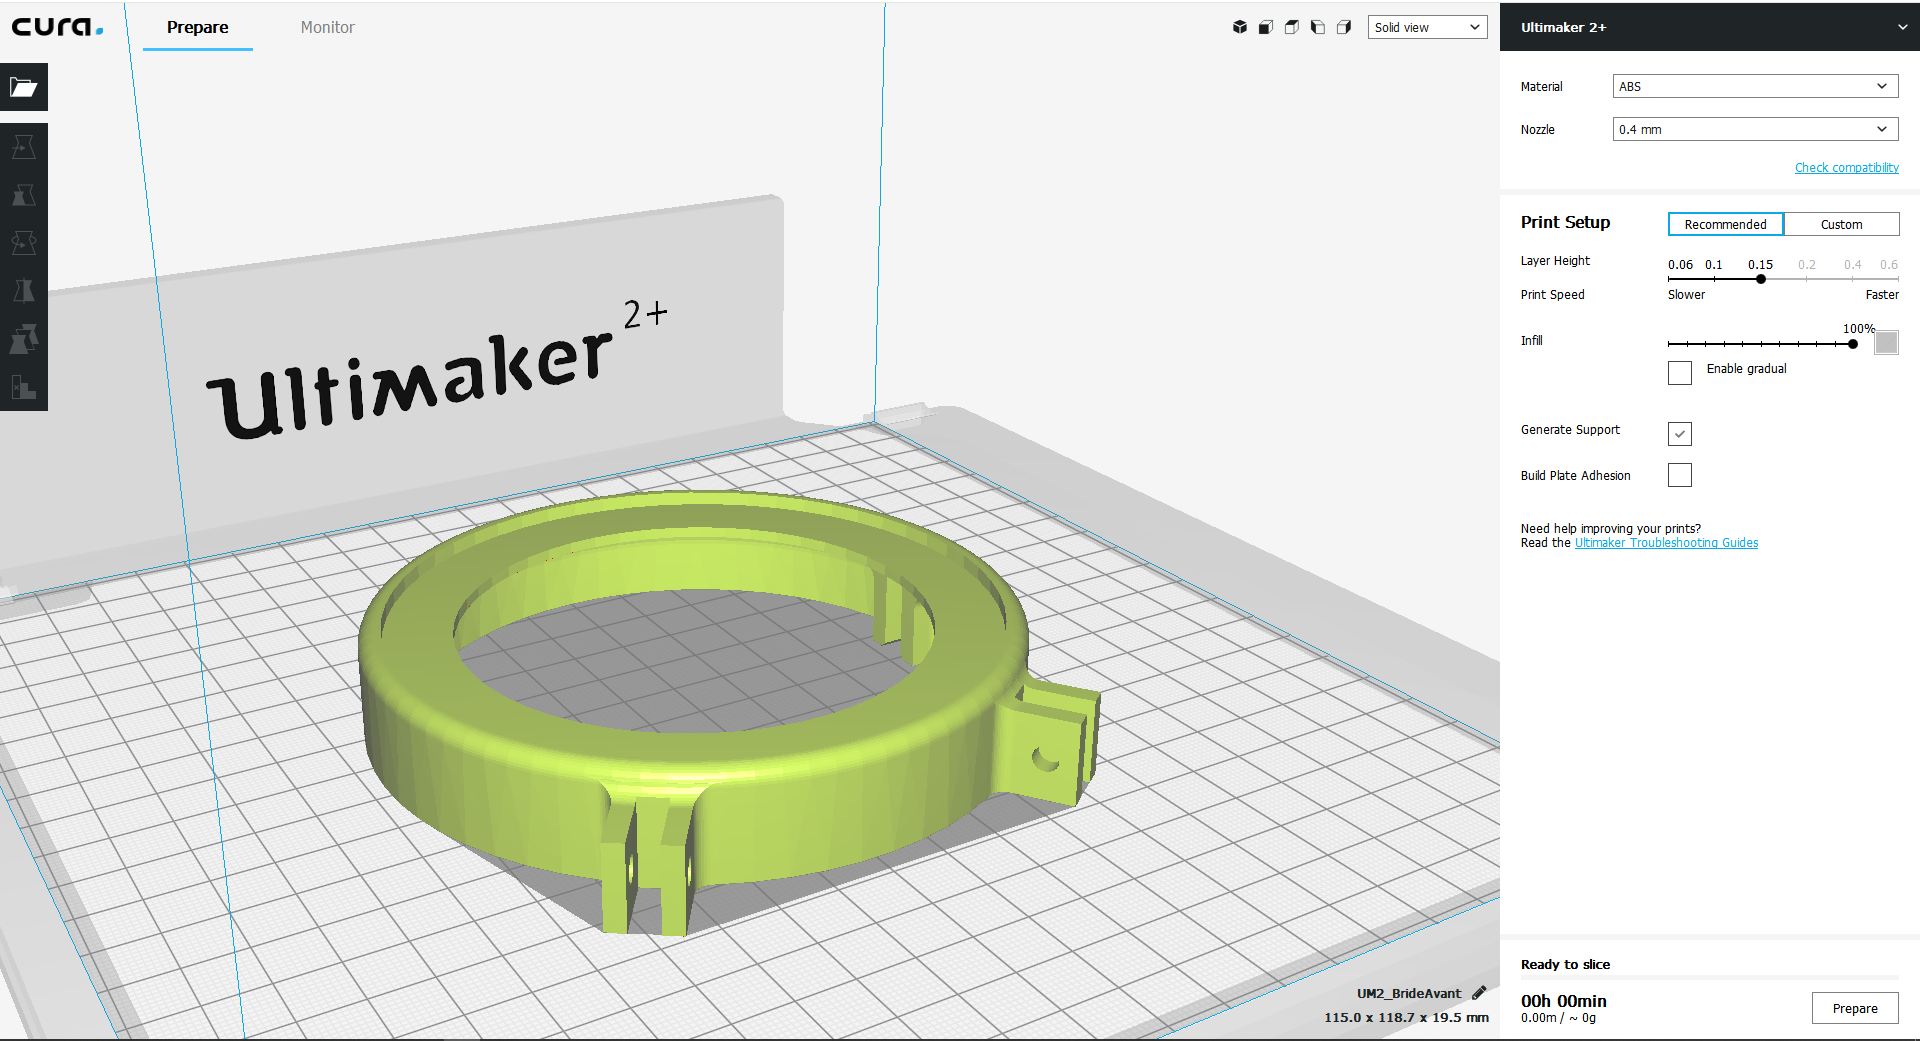Select the Support Blocker tool
Image resolution: width=1920 pixels, height=1041 pixels.
[x=24, y=387]
